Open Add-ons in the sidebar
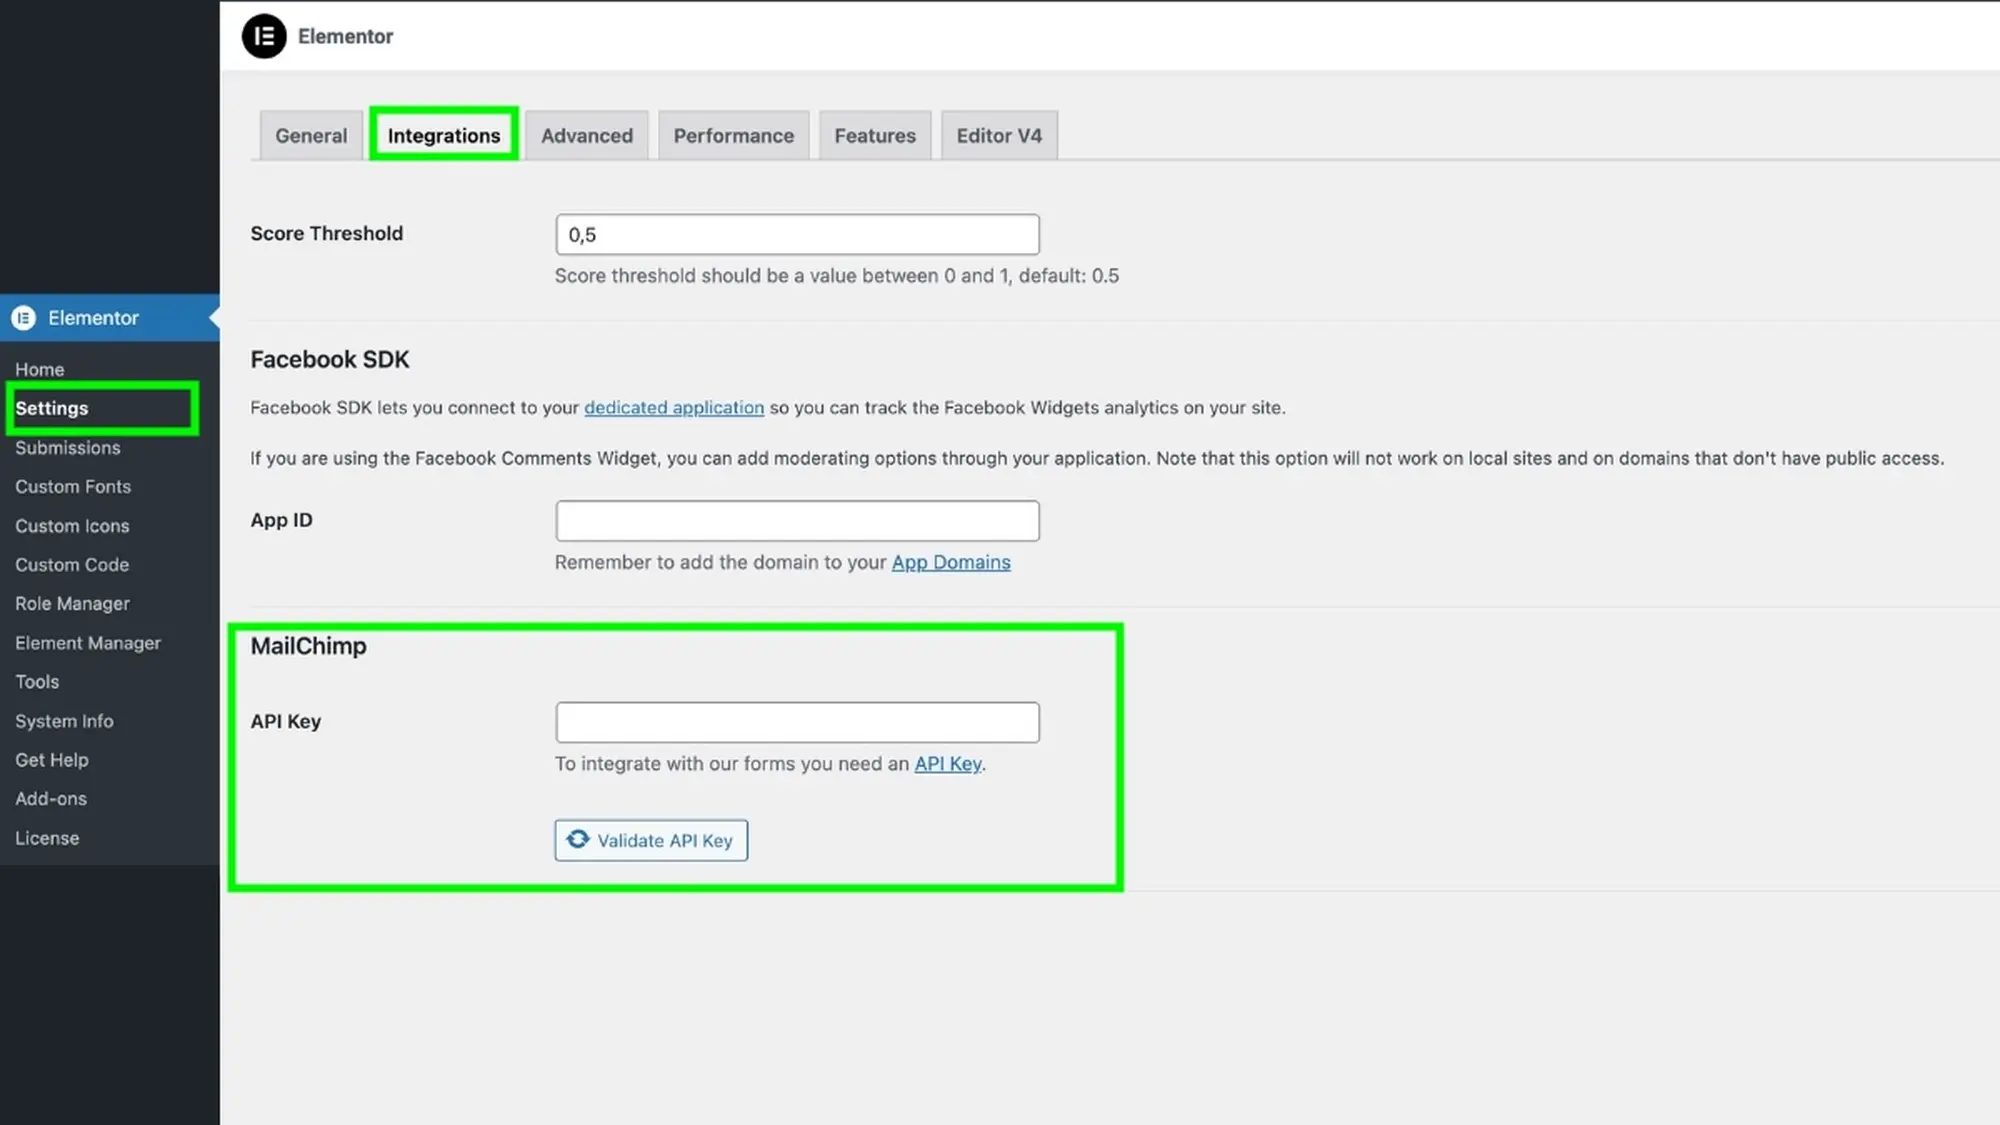The height and width of the screenshot is (1125, 2000). click(x=51, y=798)
